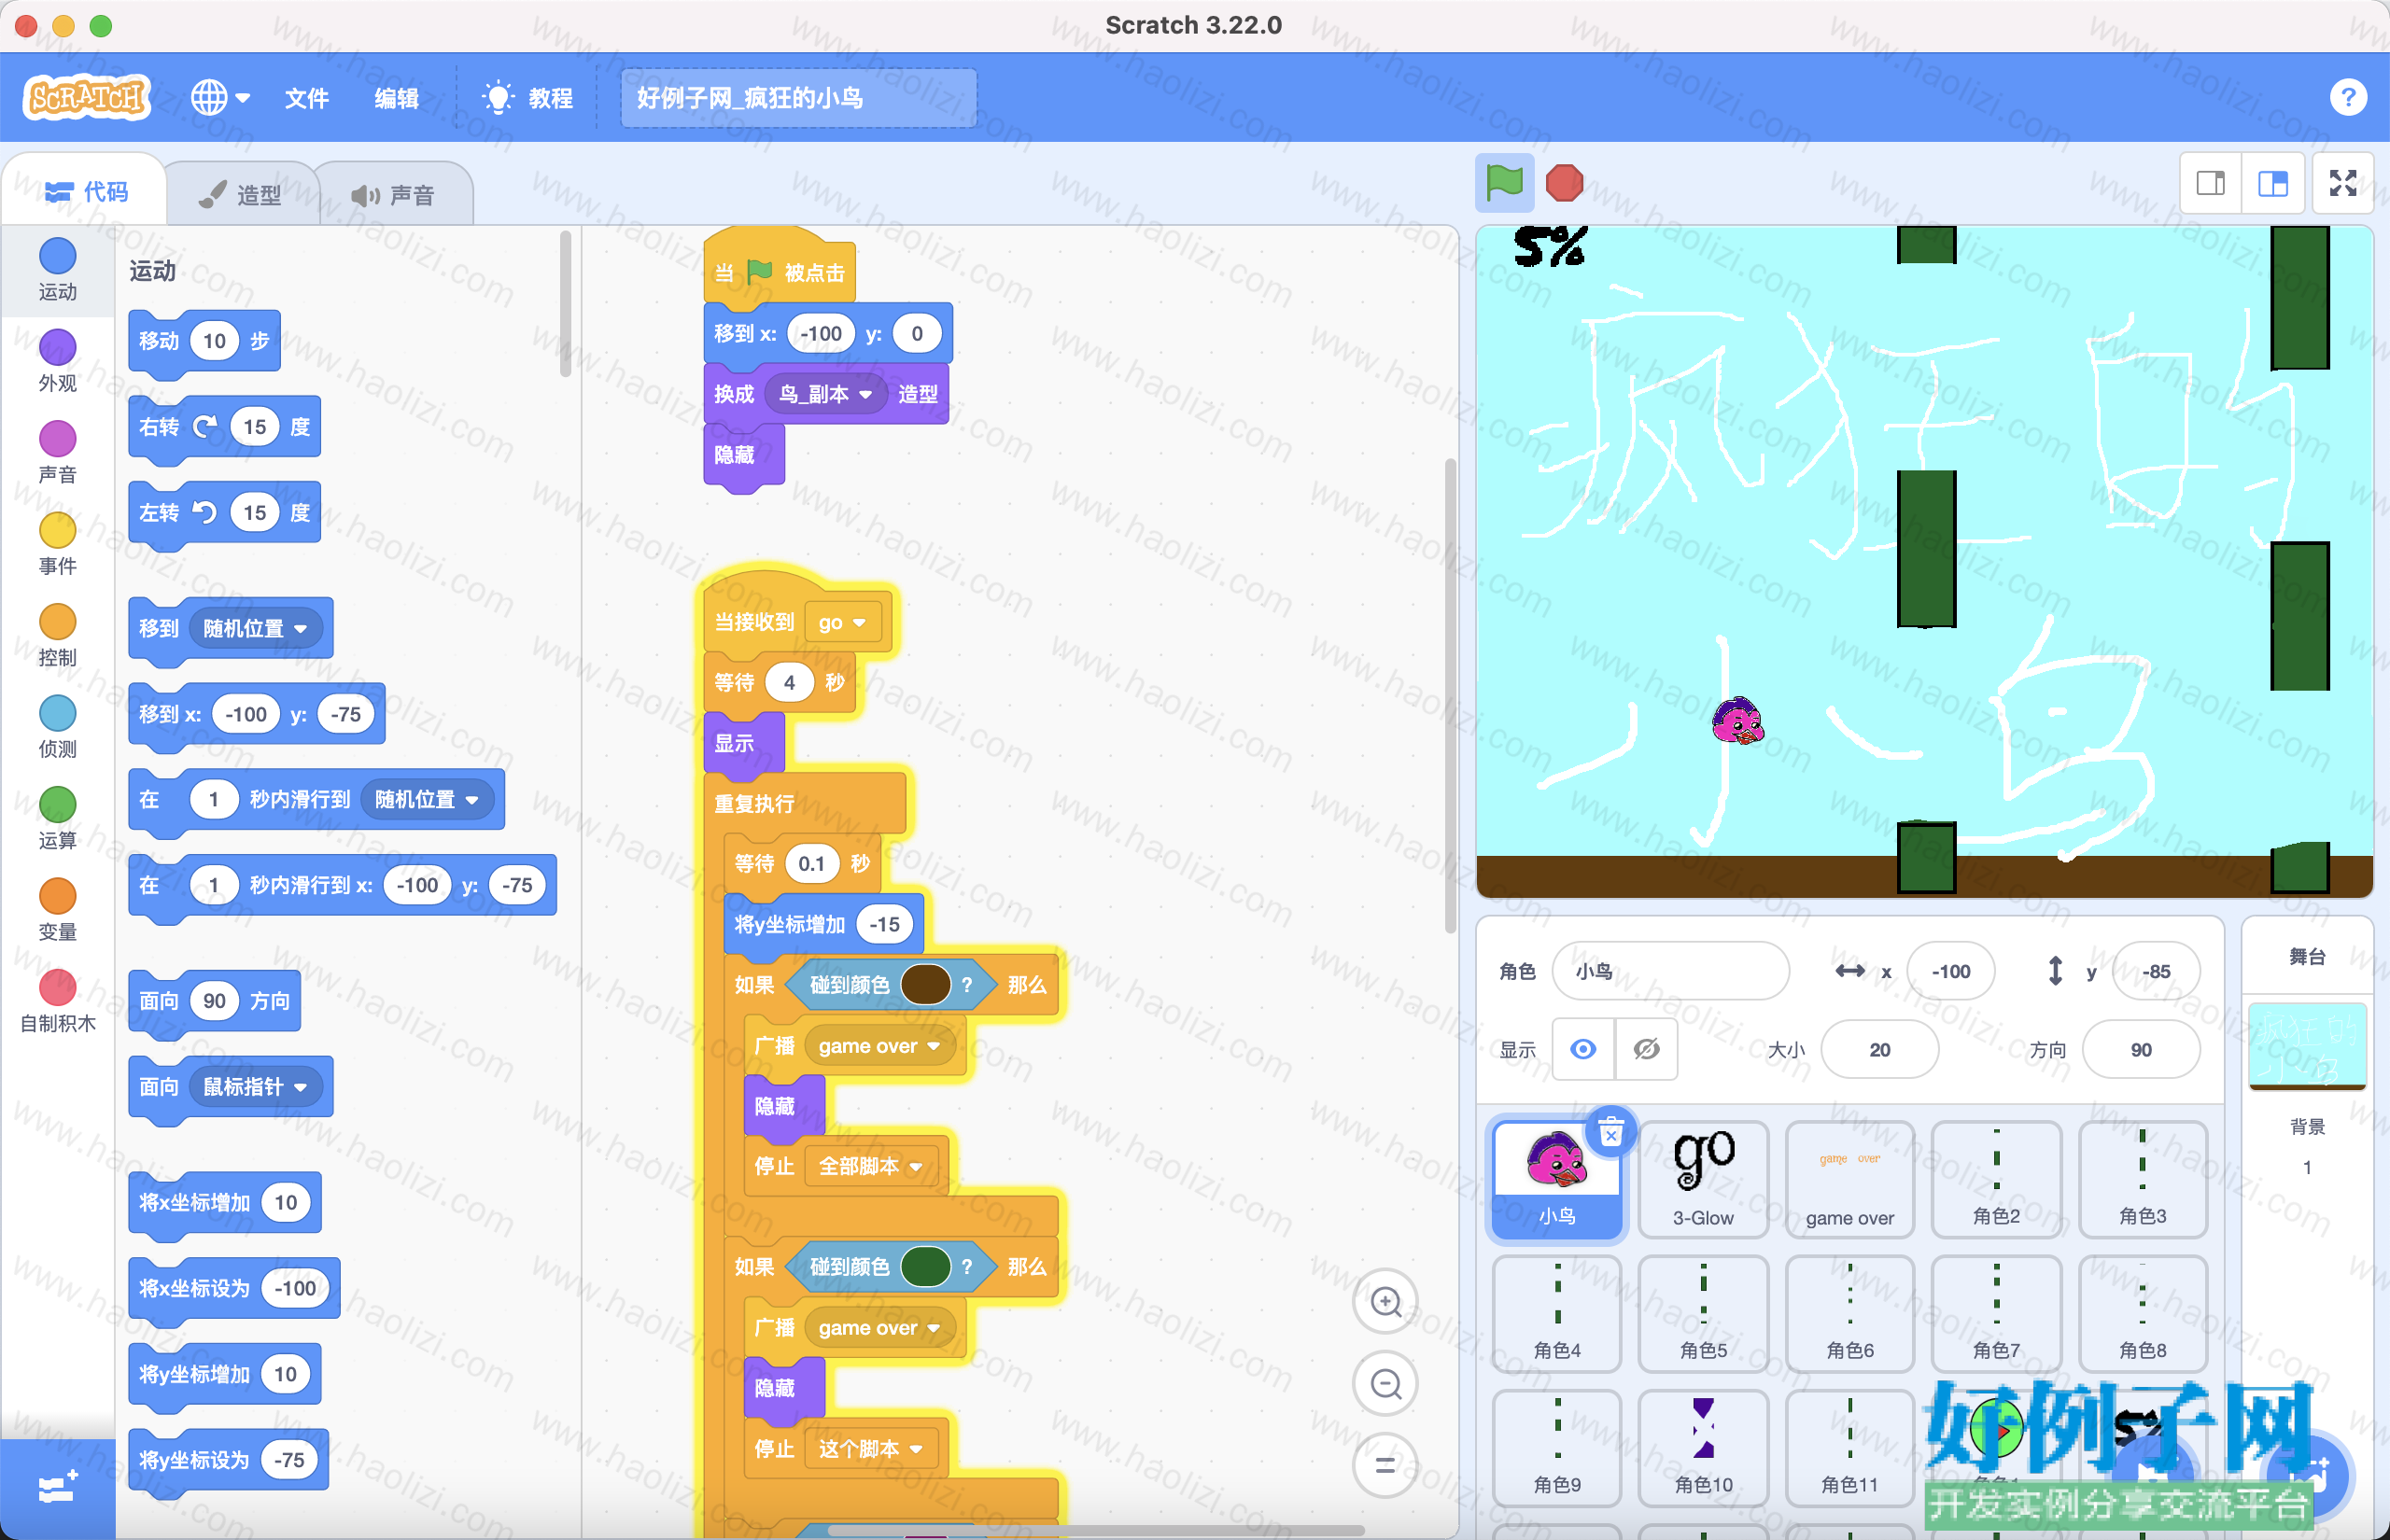Click the red stop sign button
This screenshot has width=2390, height=1540.
tap(1564, 183)
